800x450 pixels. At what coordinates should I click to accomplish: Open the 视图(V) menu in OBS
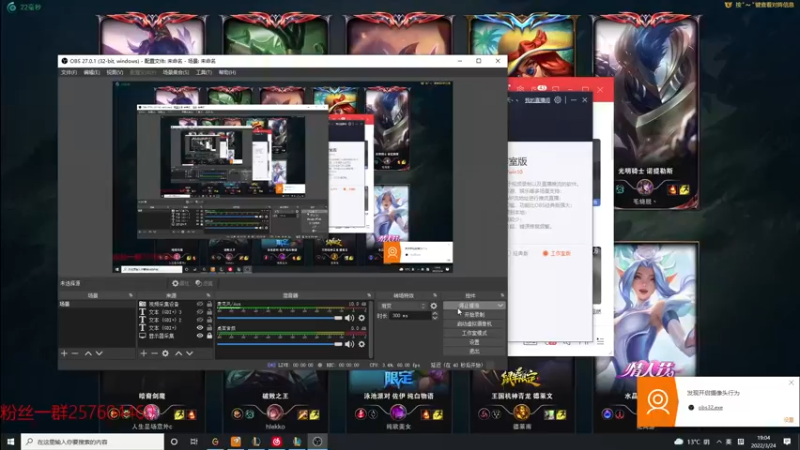pos(114,72)
